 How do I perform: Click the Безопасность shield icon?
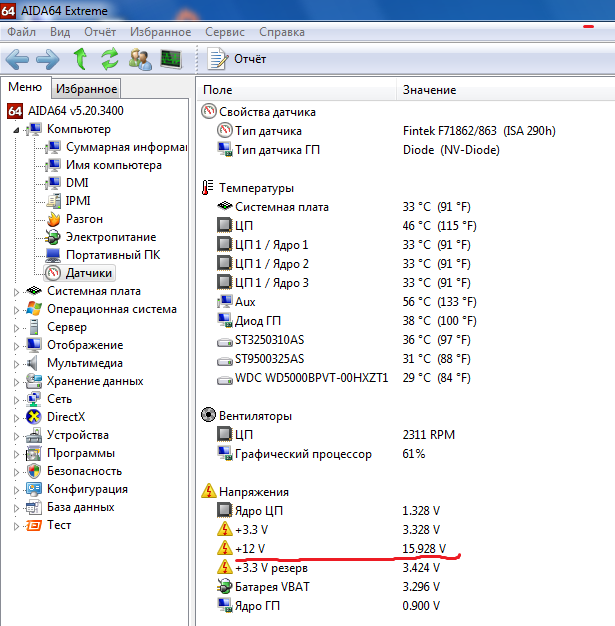coord(34,471)
